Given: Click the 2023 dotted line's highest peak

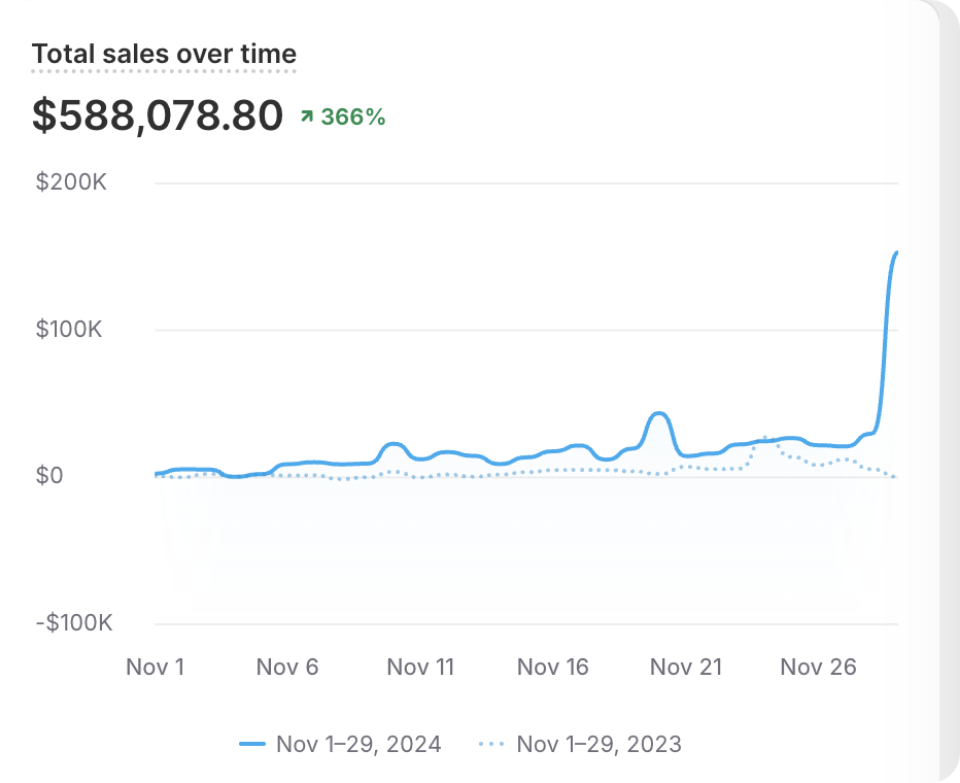Looking at the screenshot, I should point(765,437).
